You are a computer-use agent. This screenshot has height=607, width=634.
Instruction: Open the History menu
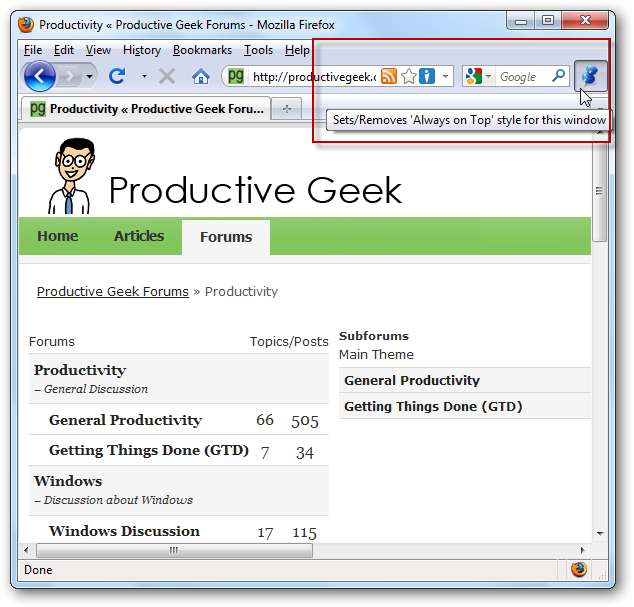click(x=142, y=50)
